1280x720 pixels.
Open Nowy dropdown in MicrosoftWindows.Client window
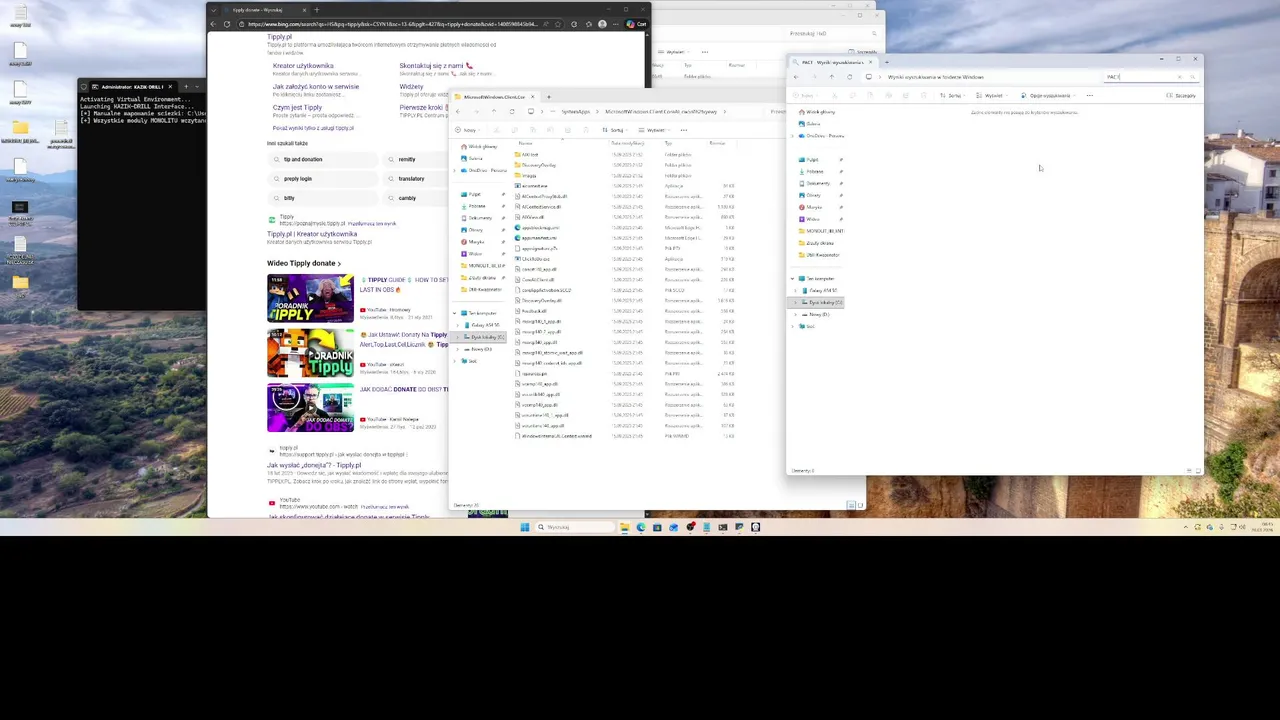pyautogui.click(x=469, y=130)
